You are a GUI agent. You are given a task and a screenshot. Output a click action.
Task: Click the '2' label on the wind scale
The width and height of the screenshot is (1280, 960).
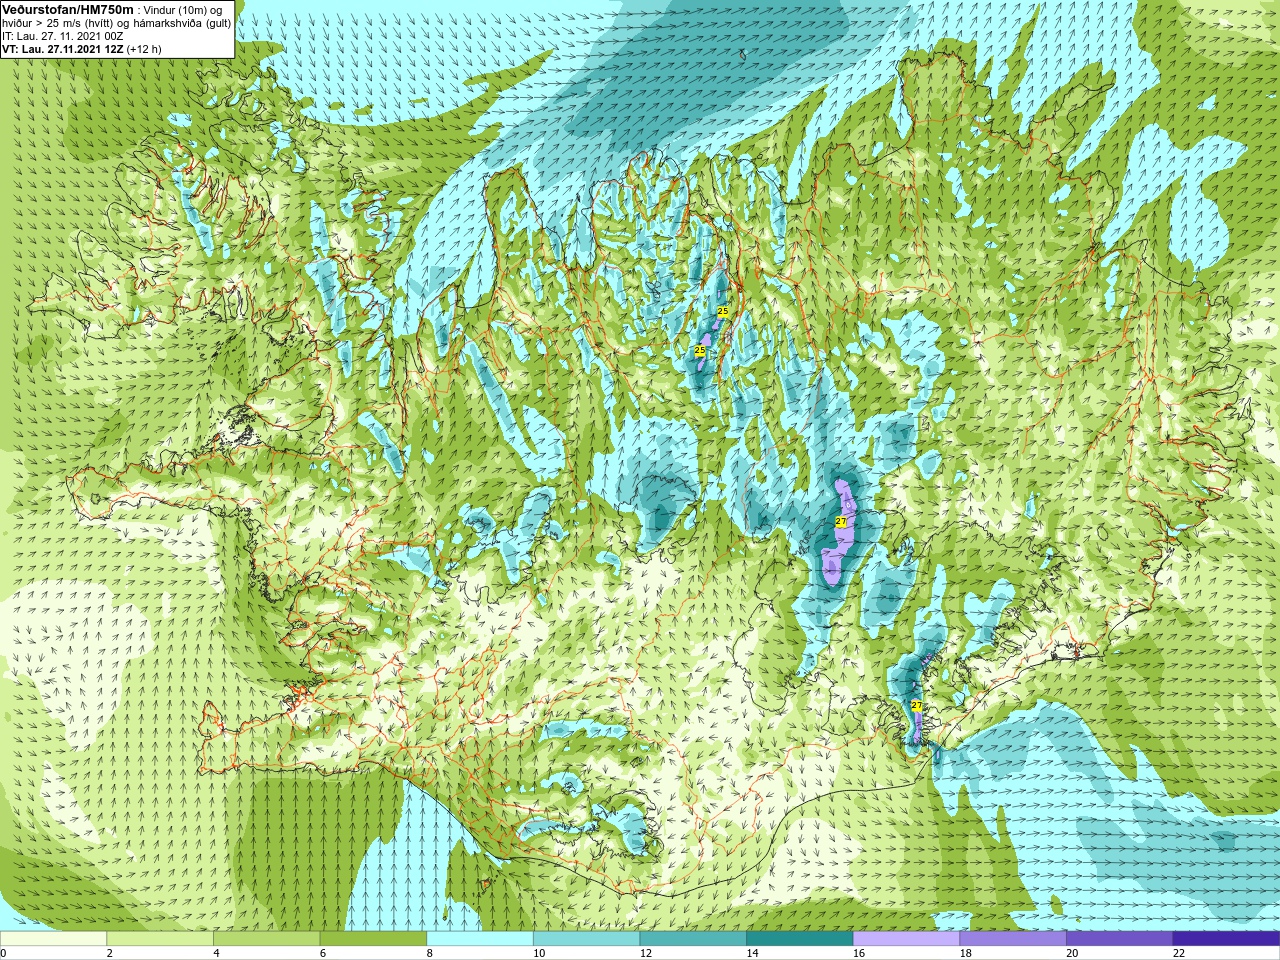[x=110, y=953]
